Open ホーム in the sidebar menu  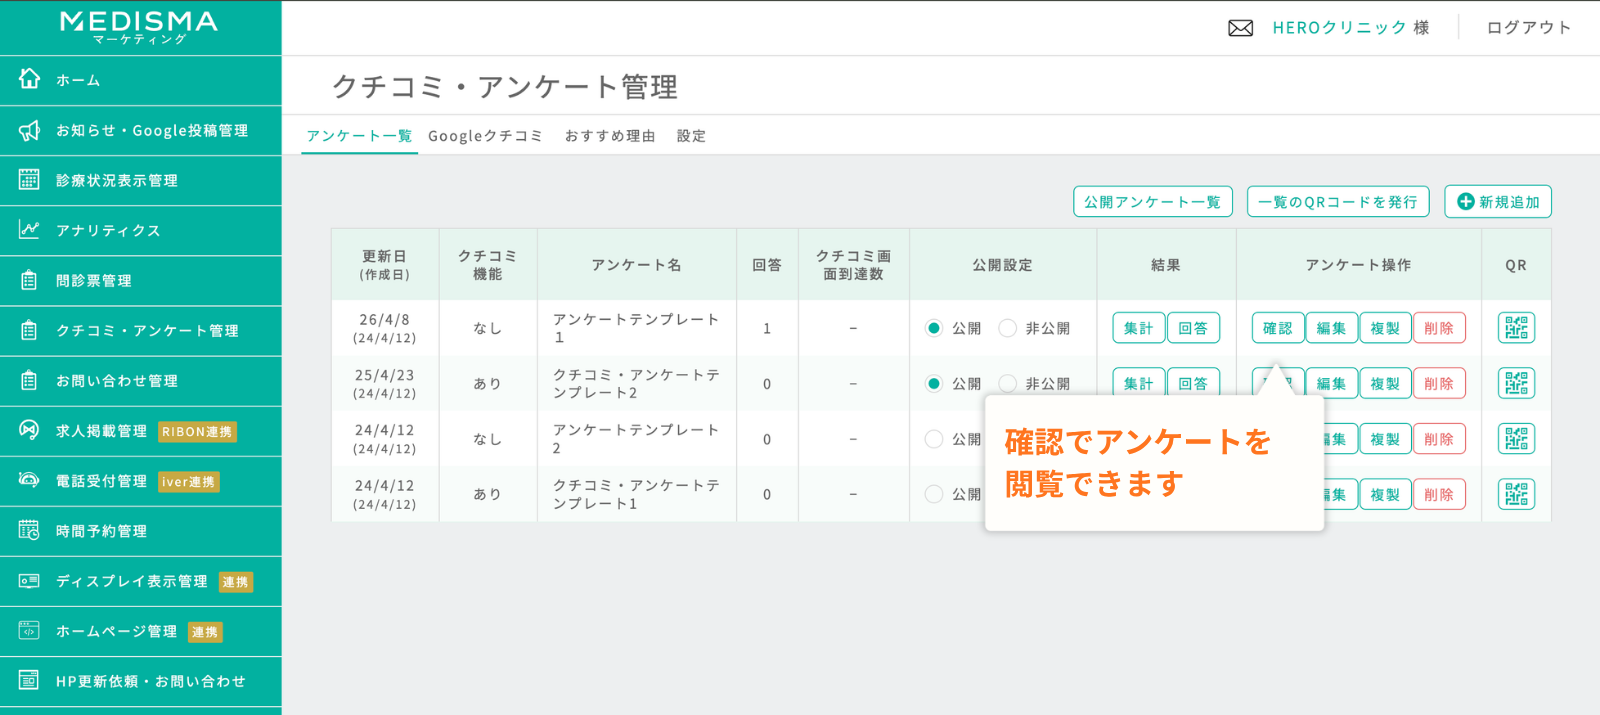(x=140, y=80)
